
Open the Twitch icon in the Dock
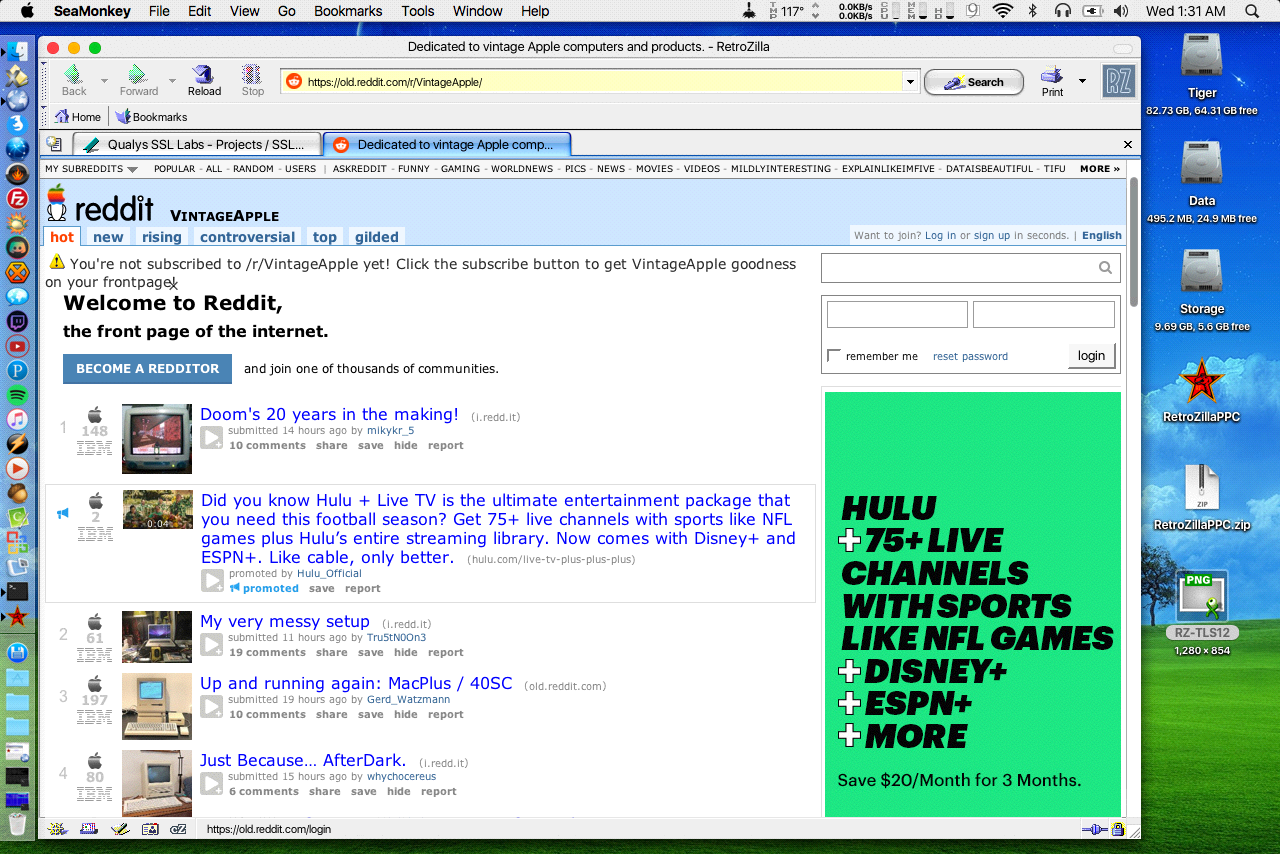point(17,322)
